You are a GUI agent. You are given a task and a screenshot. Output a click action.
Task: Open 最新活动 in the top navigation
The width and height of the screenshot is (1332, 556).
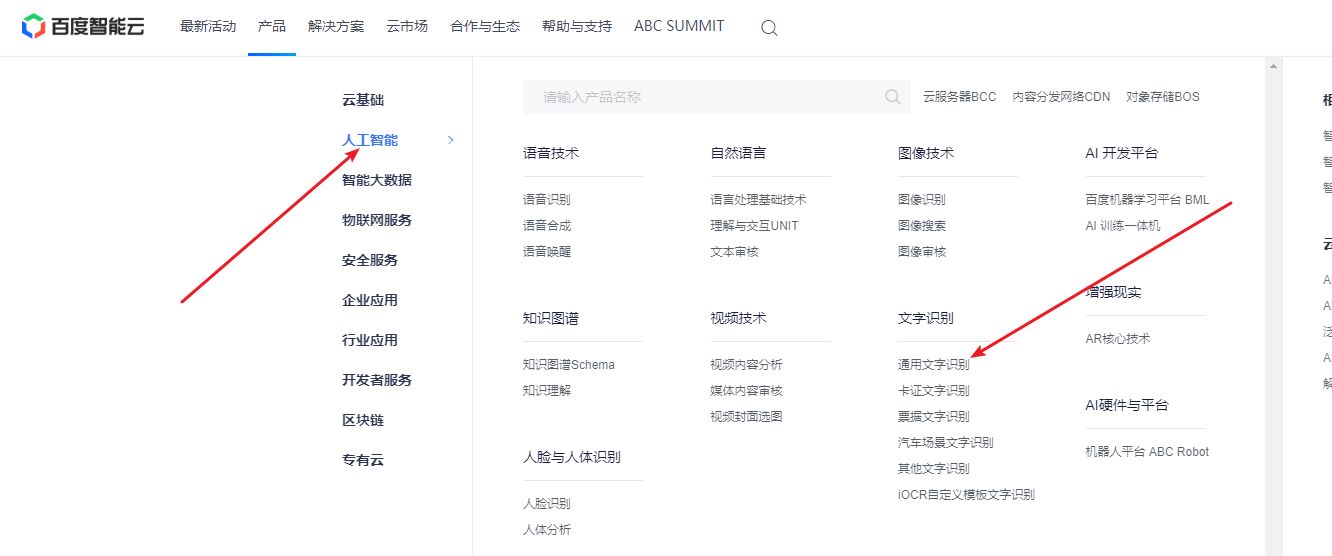[x=208, y=26]
